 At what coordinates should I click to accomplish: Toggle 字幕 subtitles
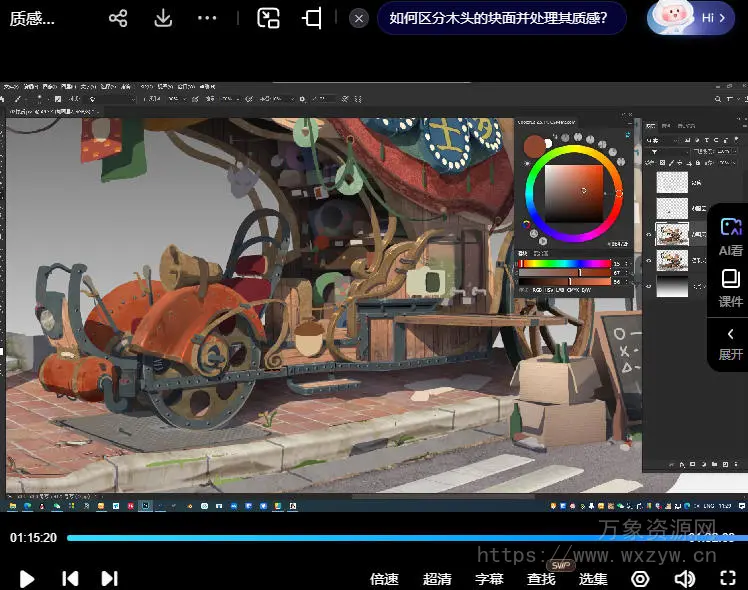489,578
